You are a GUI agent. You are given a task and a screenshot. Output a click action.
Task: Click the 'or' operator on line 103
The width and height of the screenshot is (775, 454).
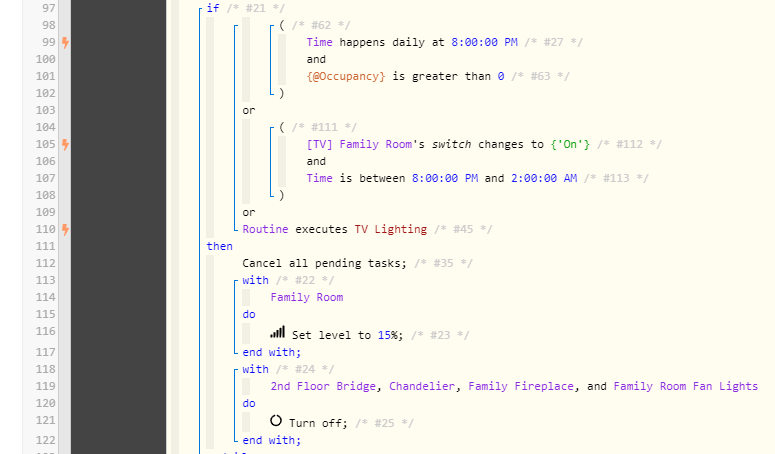tap(249, 111)
